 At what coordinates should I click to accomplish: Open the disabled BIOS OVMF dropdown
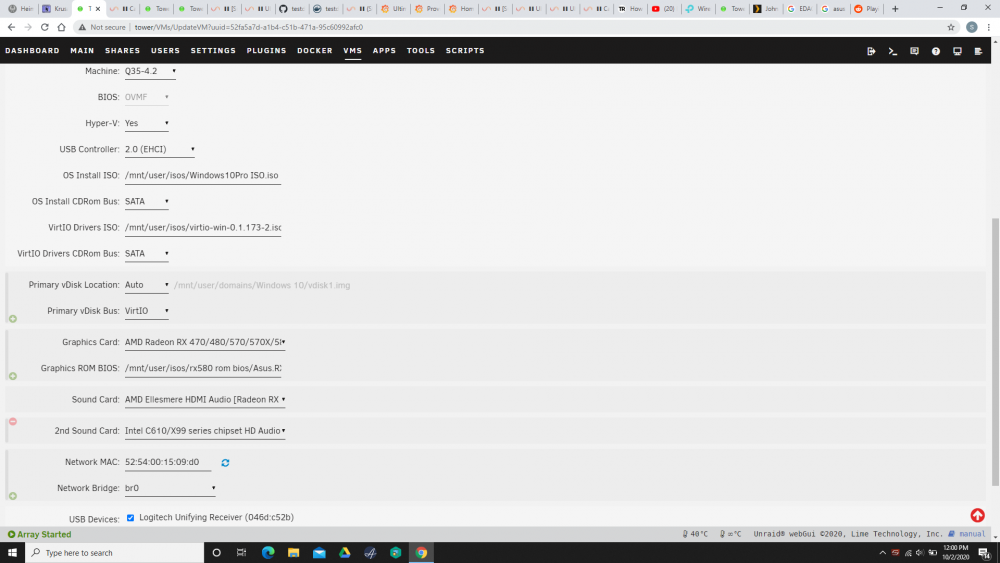coord(147,98)
